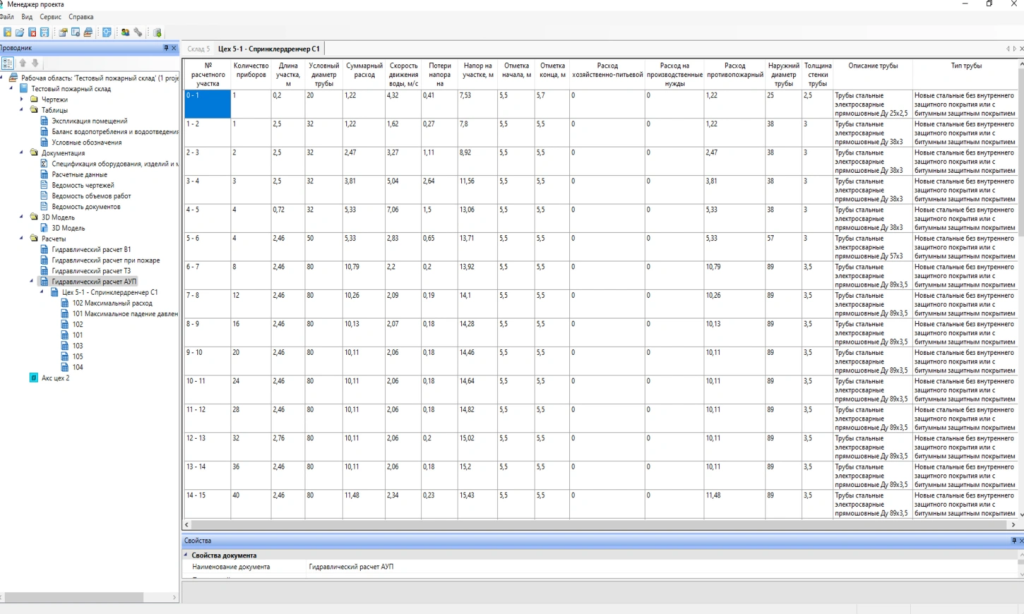Expand the Чертежи folder
1024x614 pixels.
22,100
